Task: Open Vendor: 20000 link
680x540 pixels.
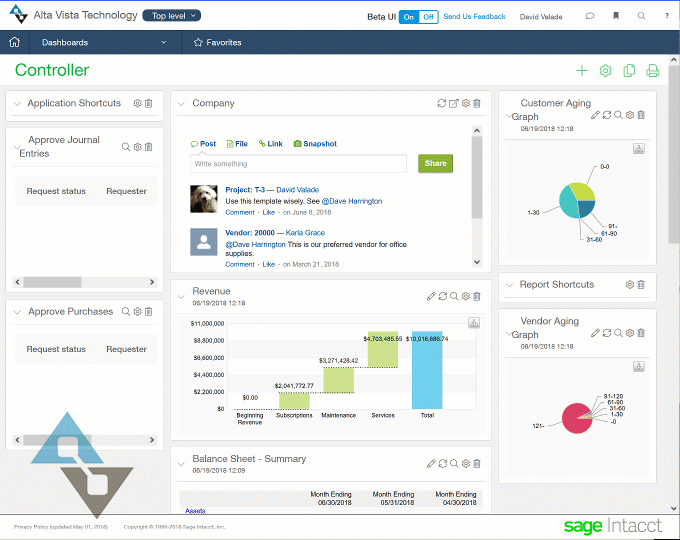Action: pos(250,232)
